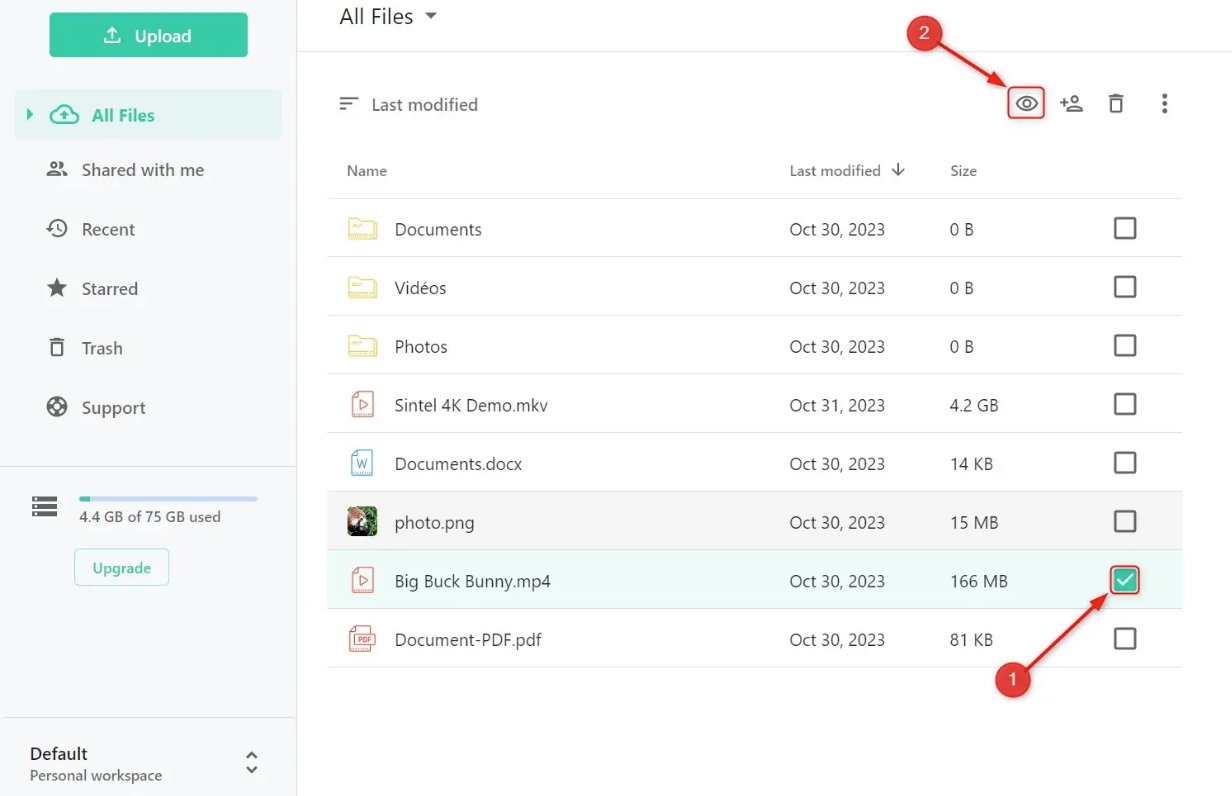
Task: Click the Starred star icon
Action: tap(57, 288)
